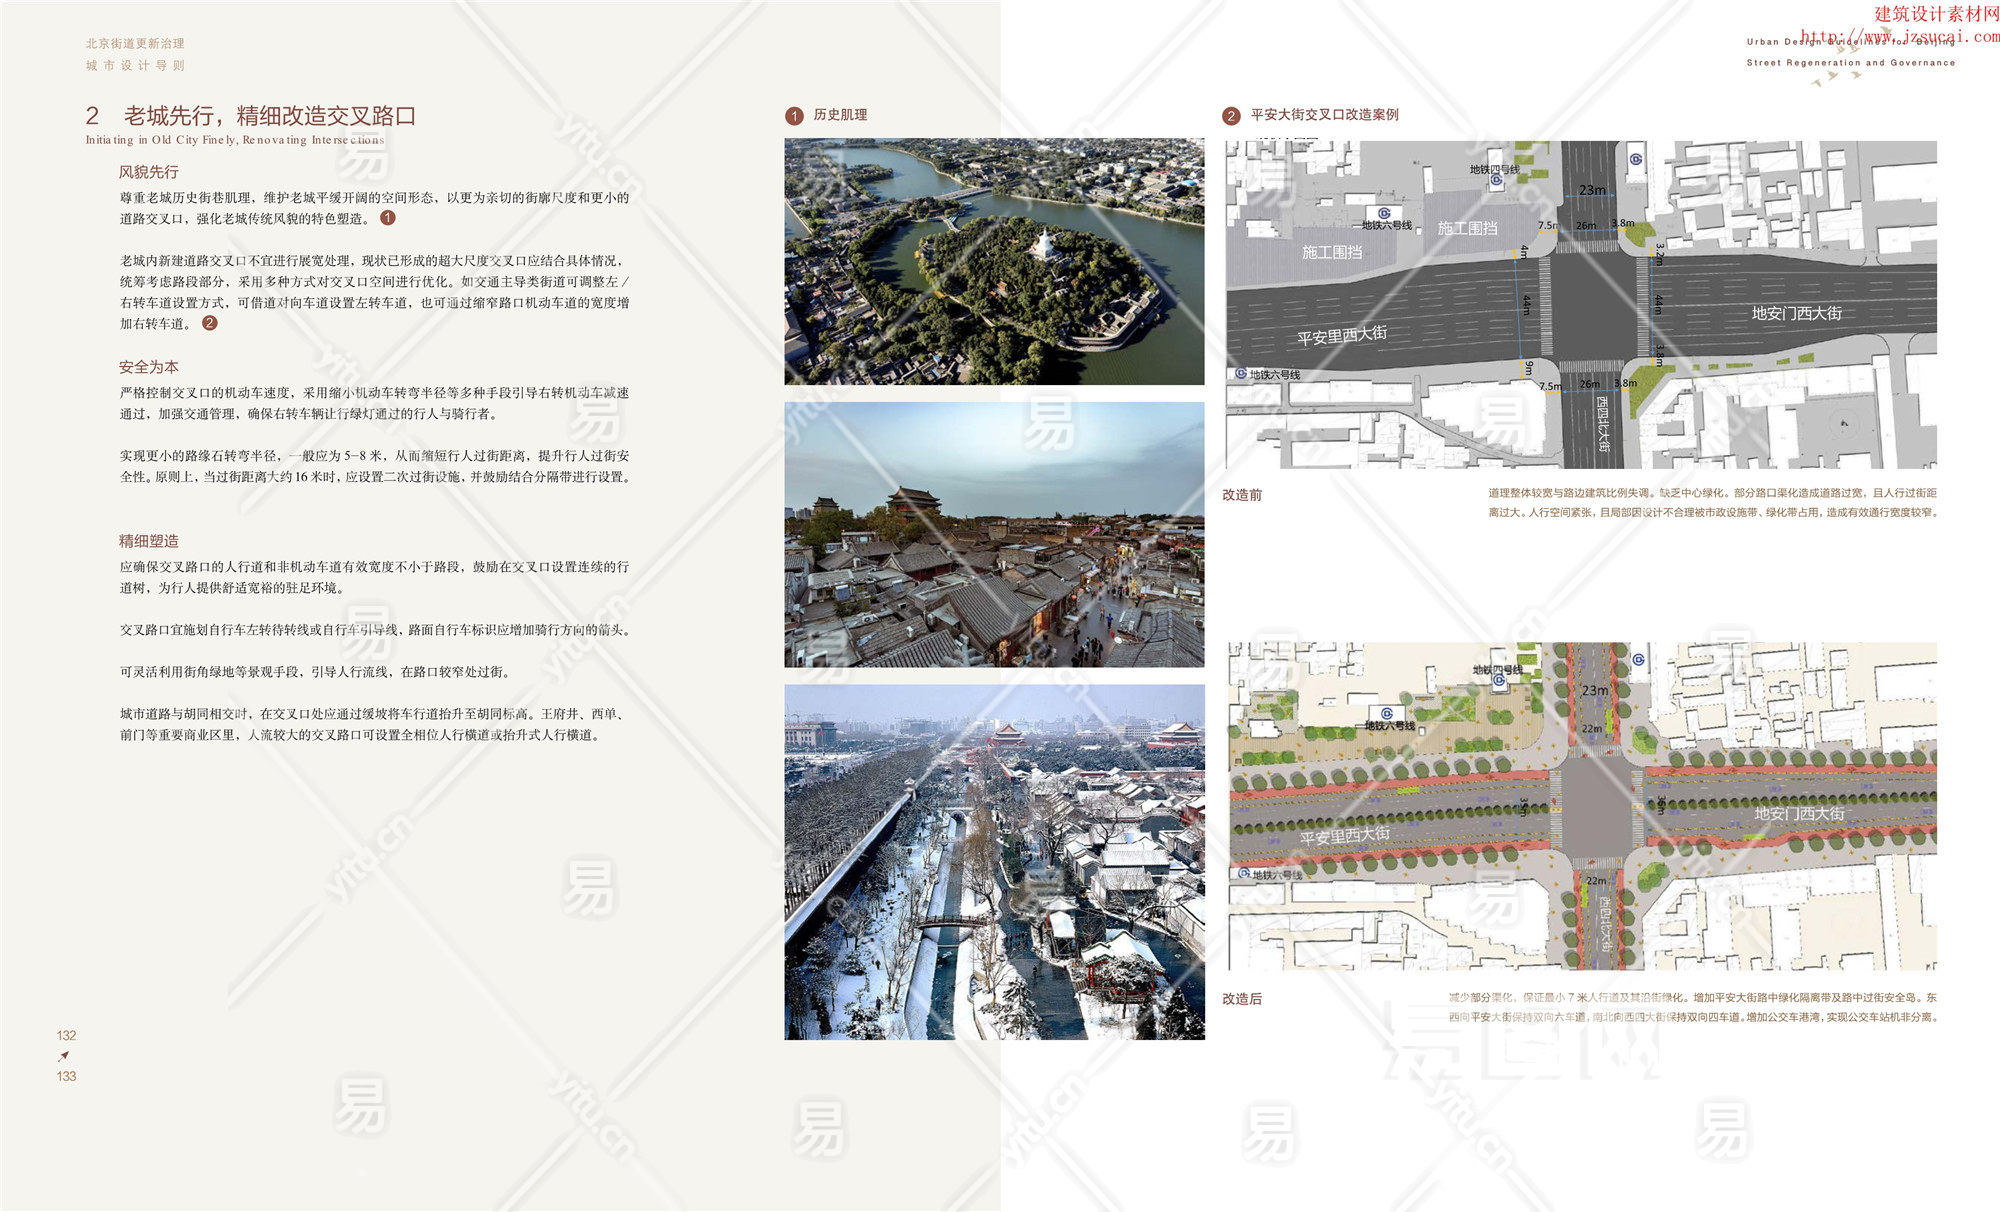The image size is (2000, 1212).
Task: Click the 地安门西大街 label on the before-renovation map
Action: (1796, 313)
